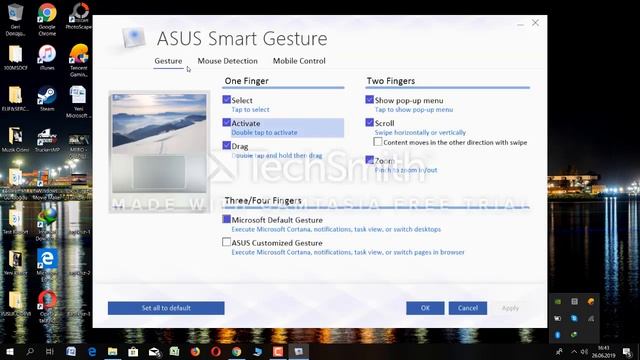Open Mail app from taskbar
Viewport: 640px width, 360px height.
pyautogui.click(x=154, y=351)
